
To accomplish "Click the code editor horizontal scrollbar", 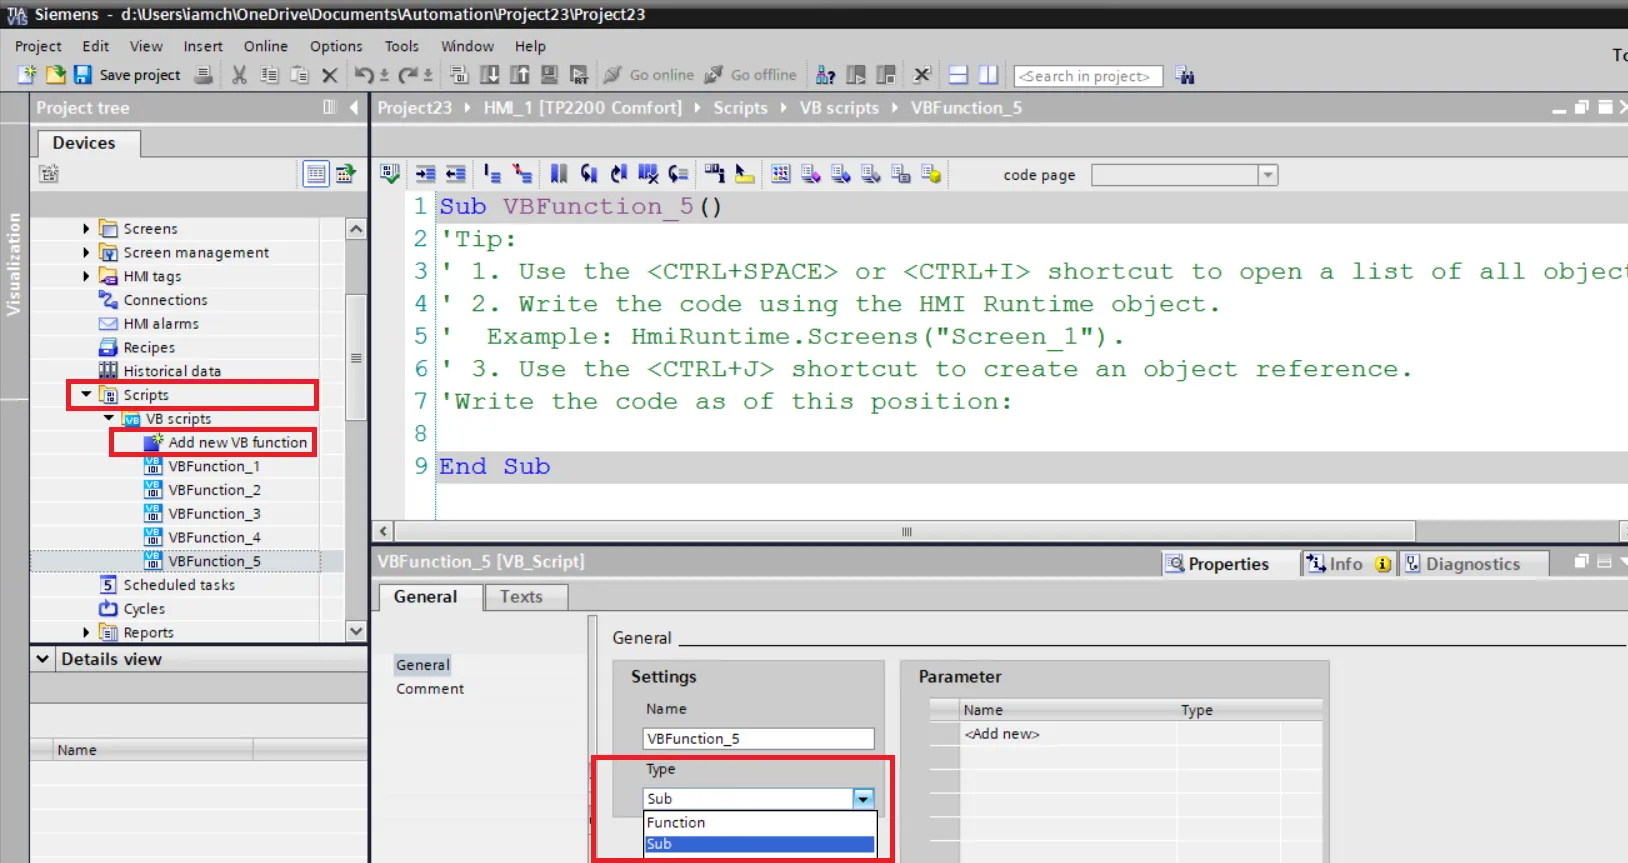I will click(x=905, y=531).
